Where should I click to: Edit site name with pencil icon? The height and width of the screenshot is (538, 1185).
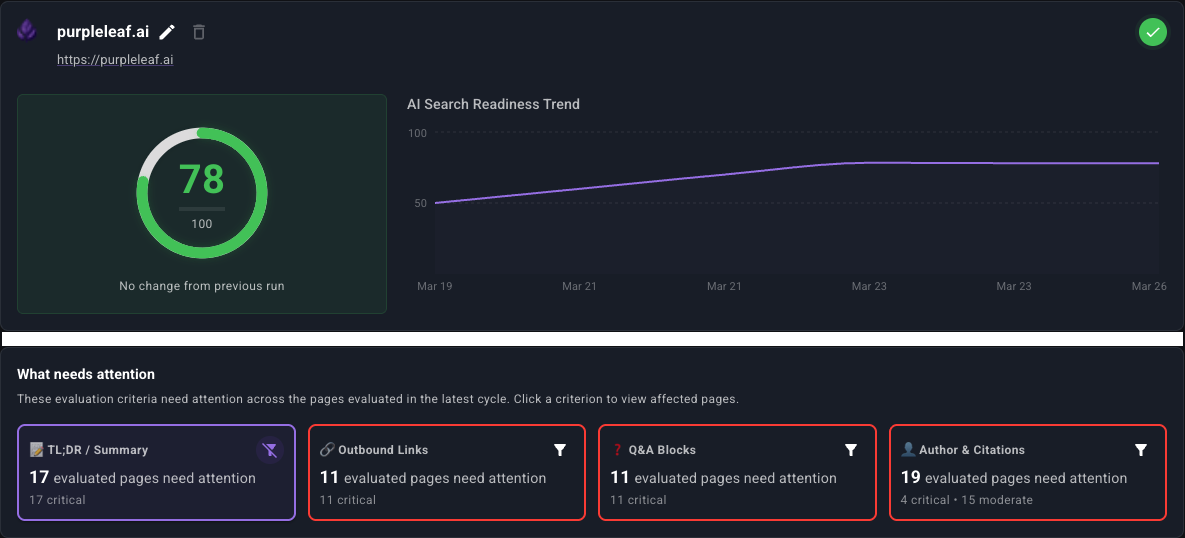167,32
